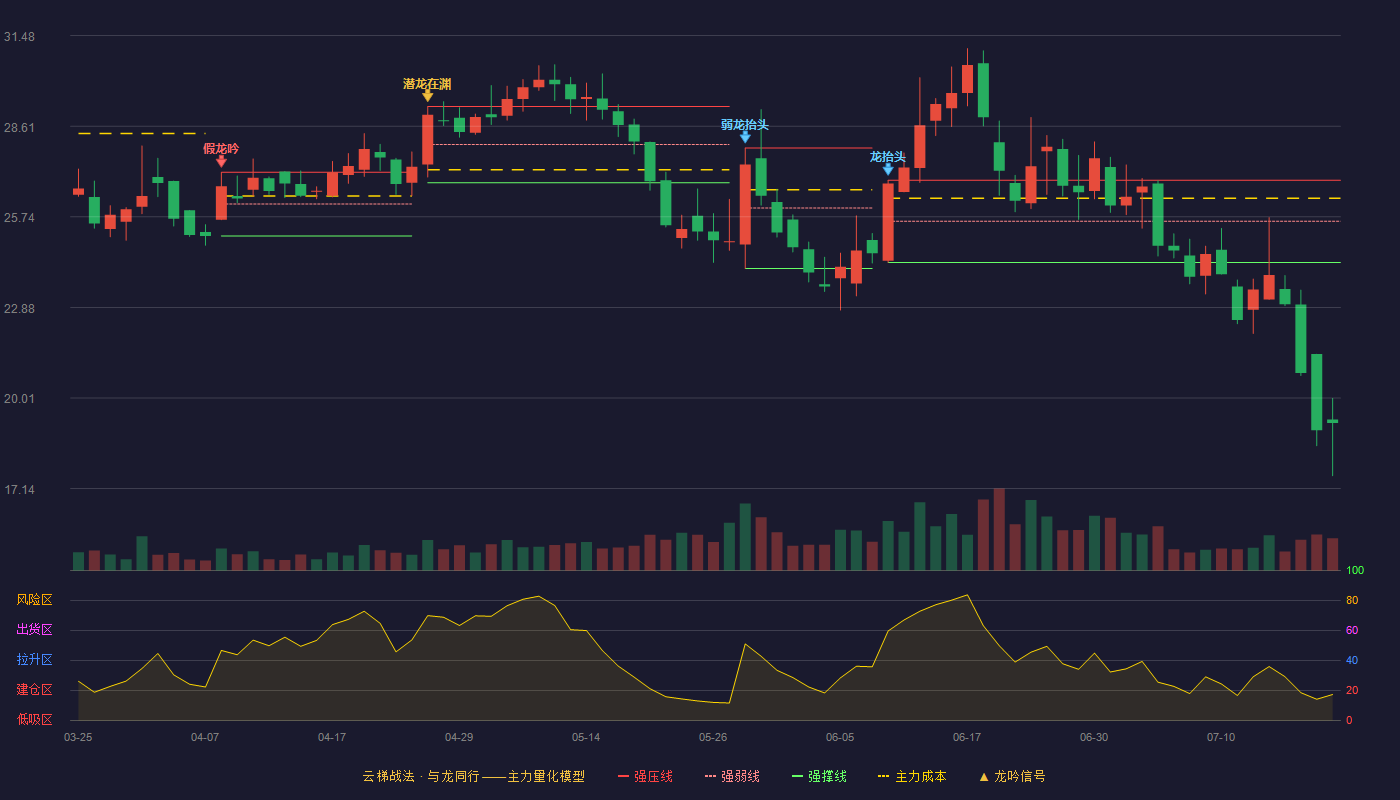Toggle the 龙吟信号 triangle legend icon

pos(983,776)
